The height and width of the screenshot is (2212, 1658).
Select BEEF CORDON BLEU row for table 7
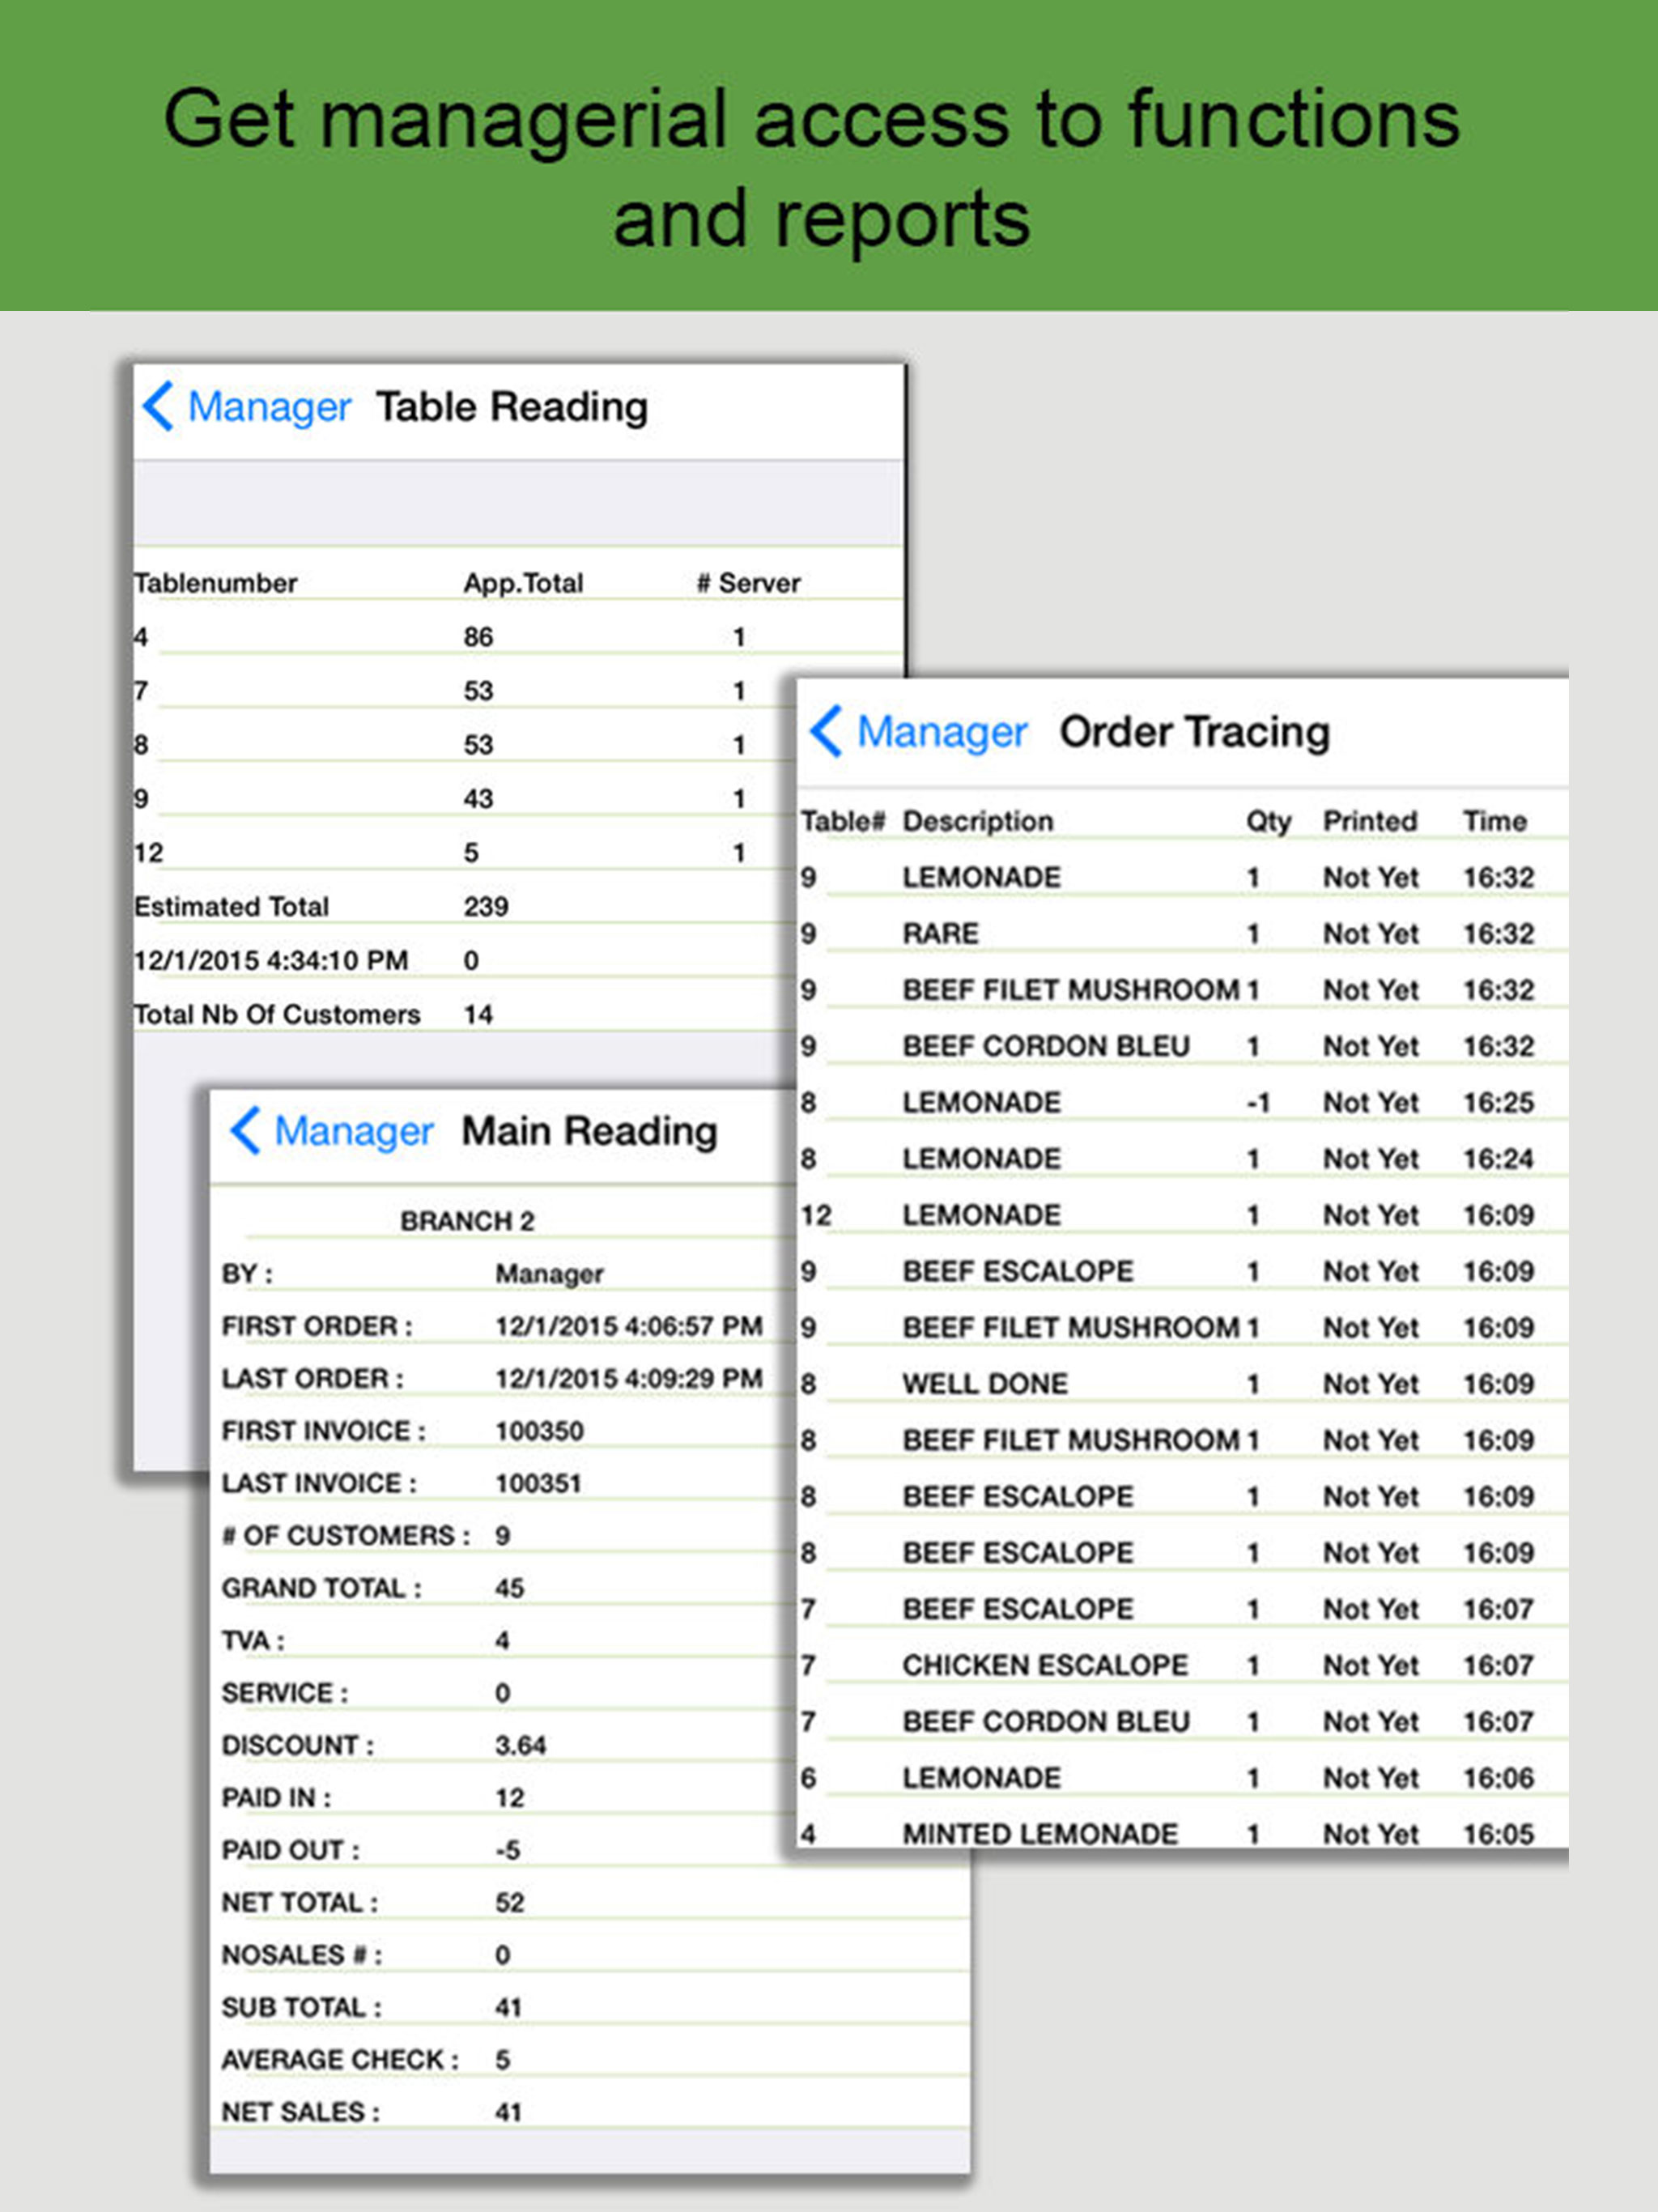coord(1183,1722)
